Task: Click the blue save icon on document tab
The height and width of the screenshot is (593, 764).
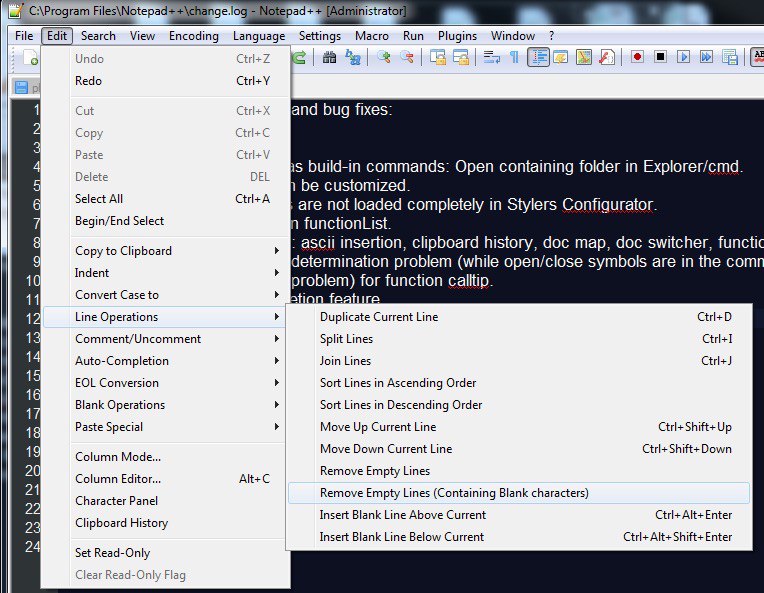Action: click(x=21, y=88)
